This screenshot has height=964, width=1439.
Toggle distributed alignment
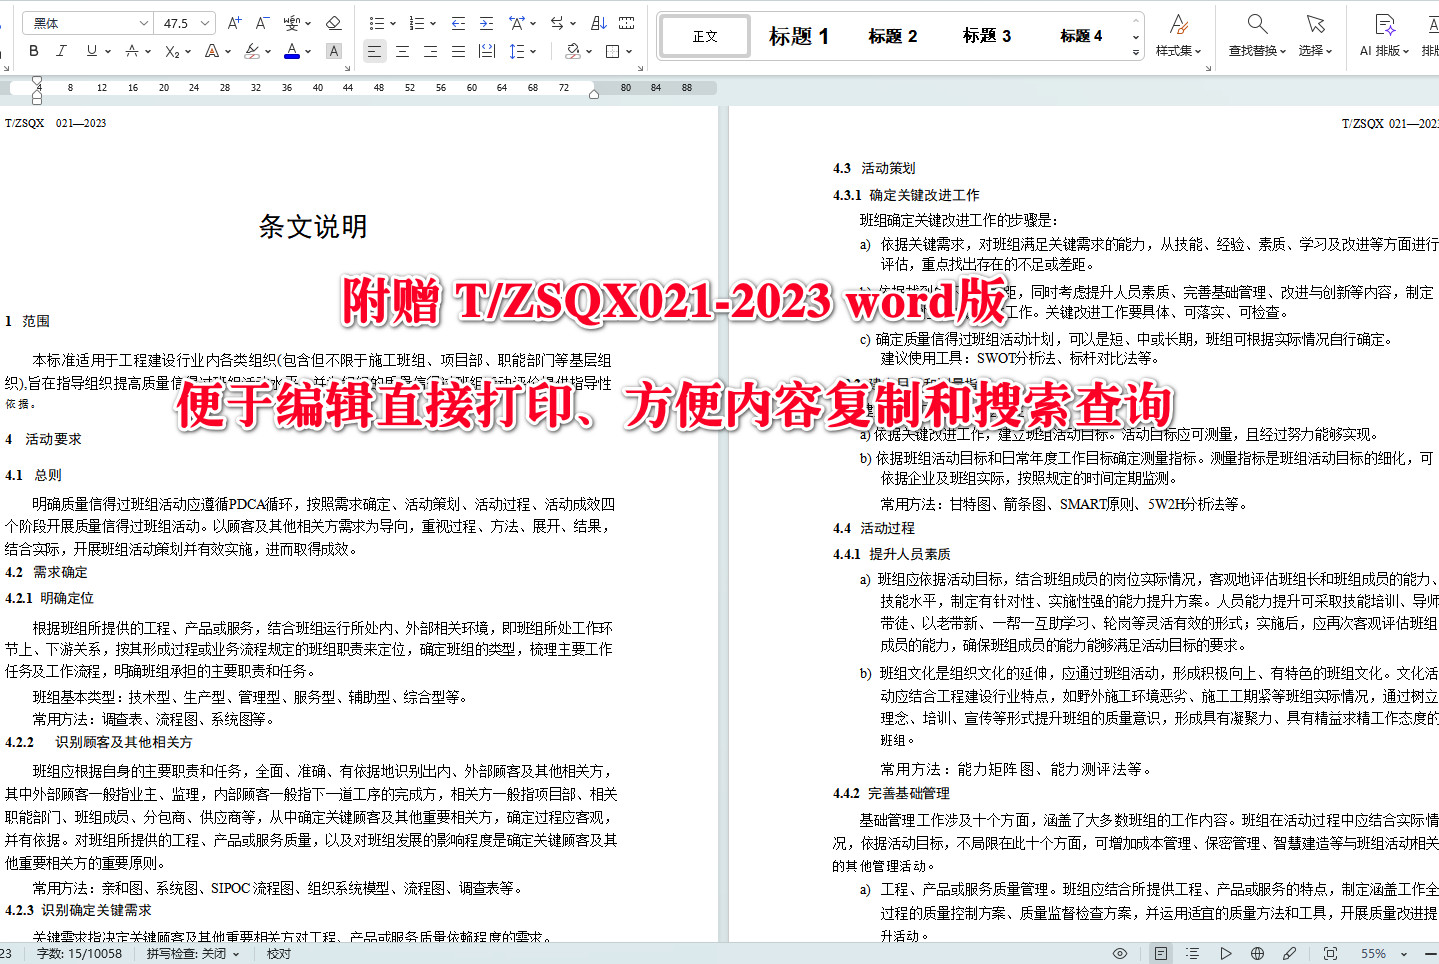pyautogui.click(x=486, y=51)
